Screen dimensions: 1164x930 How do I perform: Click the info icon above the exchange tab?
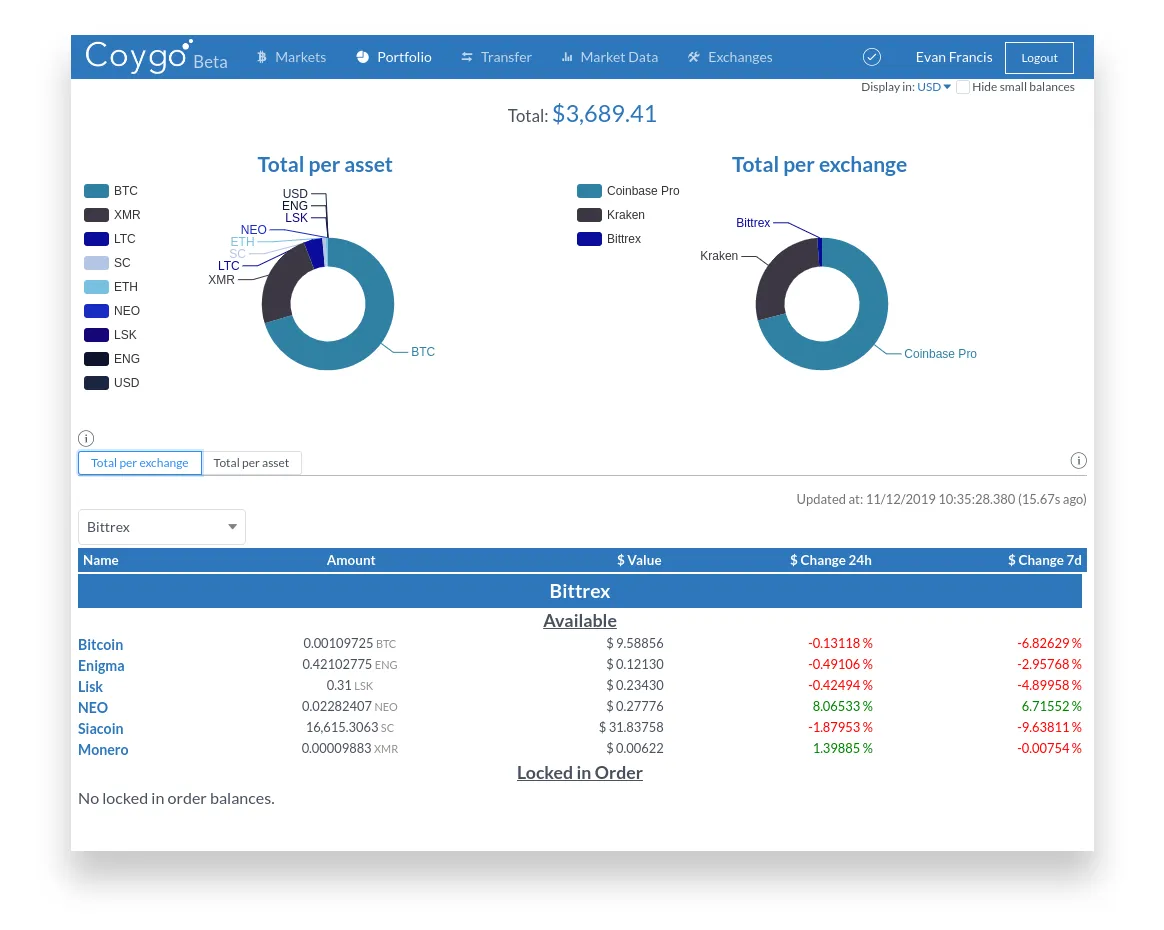86,438
